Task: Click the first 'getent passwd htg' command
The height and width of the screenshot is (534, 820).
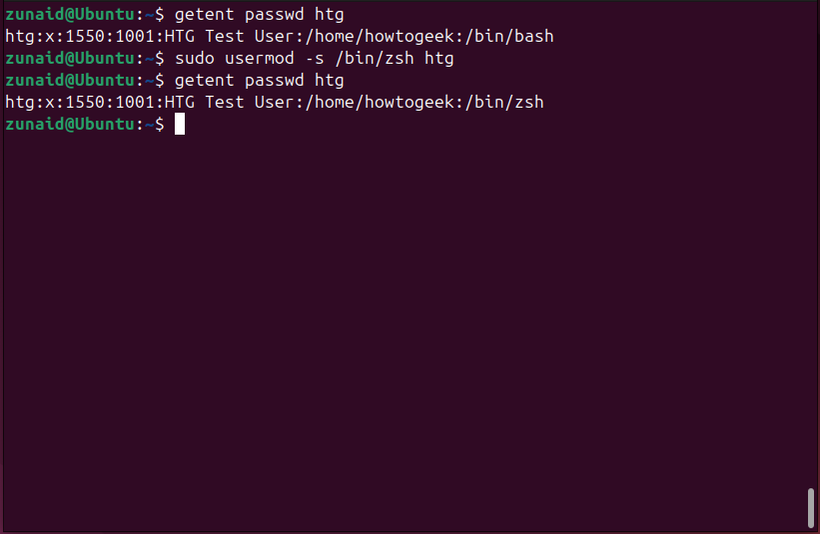Action: pyautogui.click(x=259, y=14)
